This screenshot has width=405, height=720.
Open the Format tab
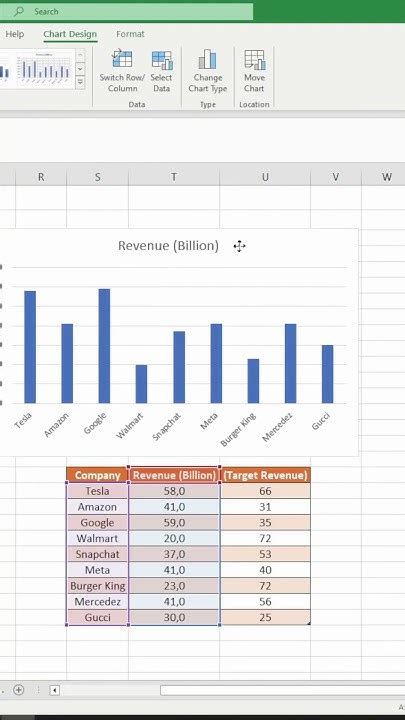130,34
